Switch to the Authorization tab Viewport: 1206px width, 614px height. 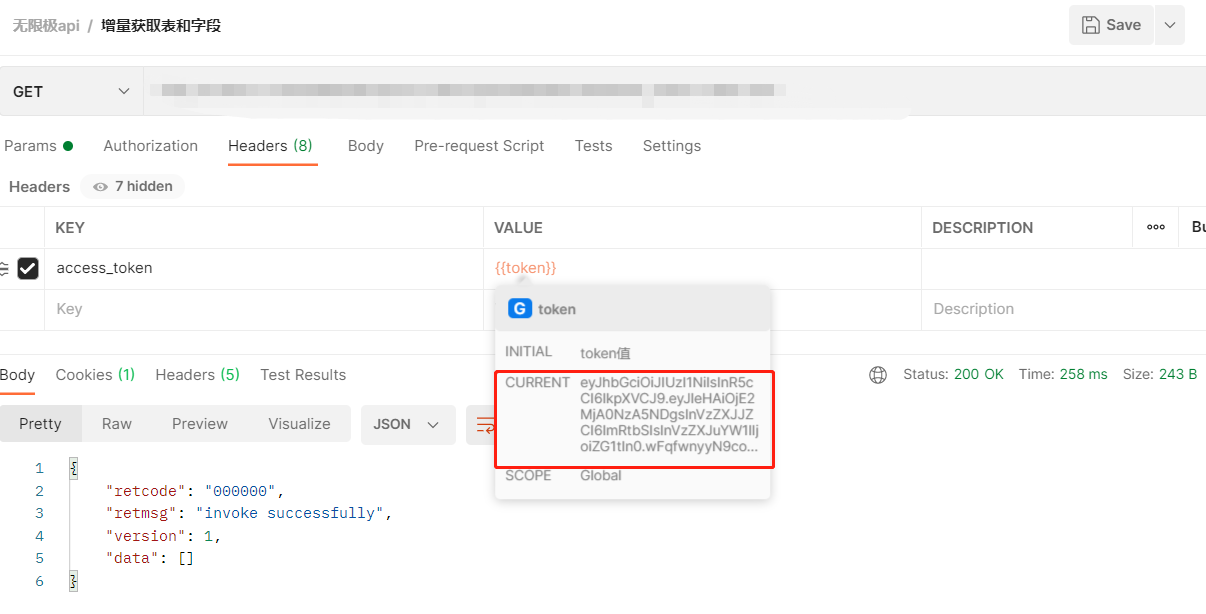(x=150, y=146)
